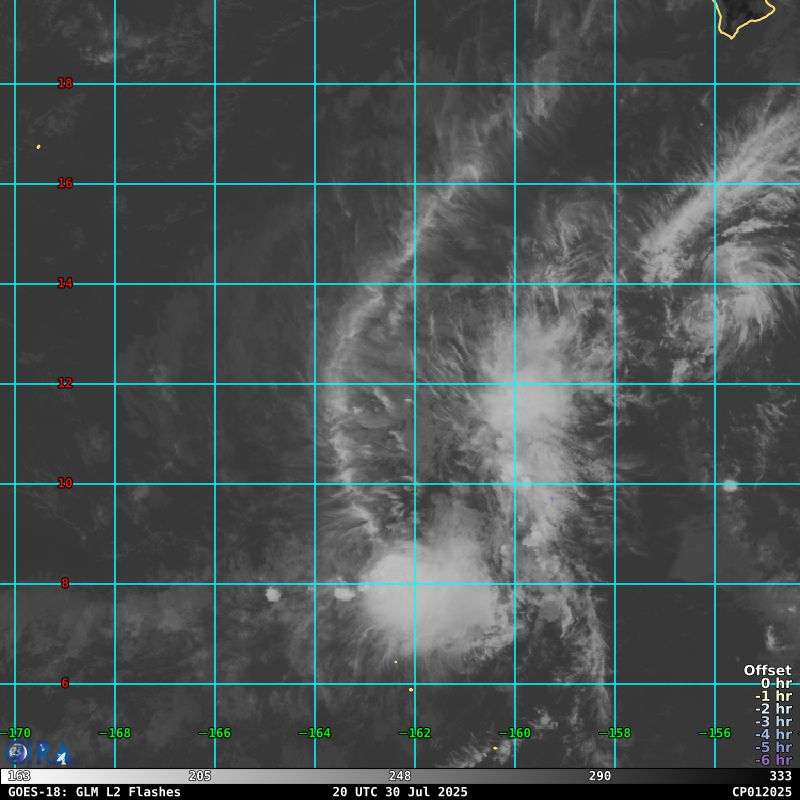Click the 248 value on the colorbar
This screenshot has width=800, height=800.
(400, 776)
